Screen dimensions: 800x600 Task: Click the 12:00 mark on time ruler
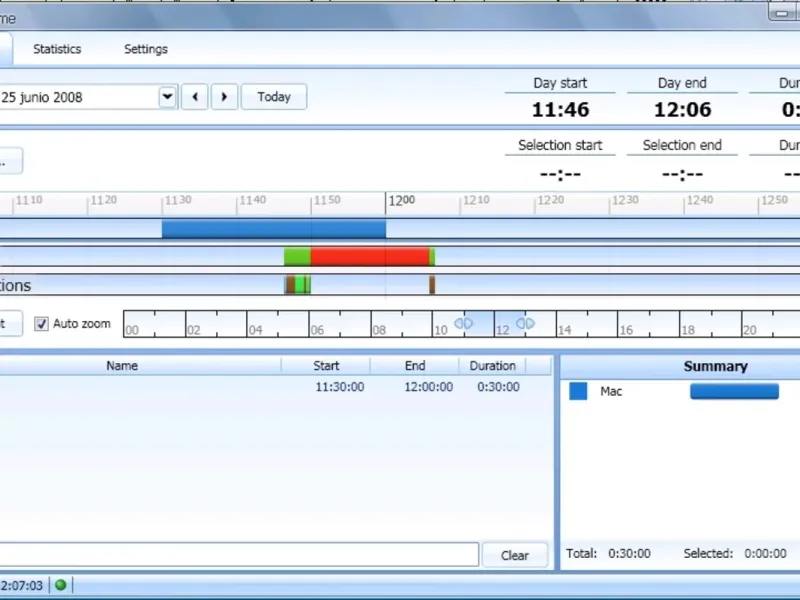click(401, 201)
